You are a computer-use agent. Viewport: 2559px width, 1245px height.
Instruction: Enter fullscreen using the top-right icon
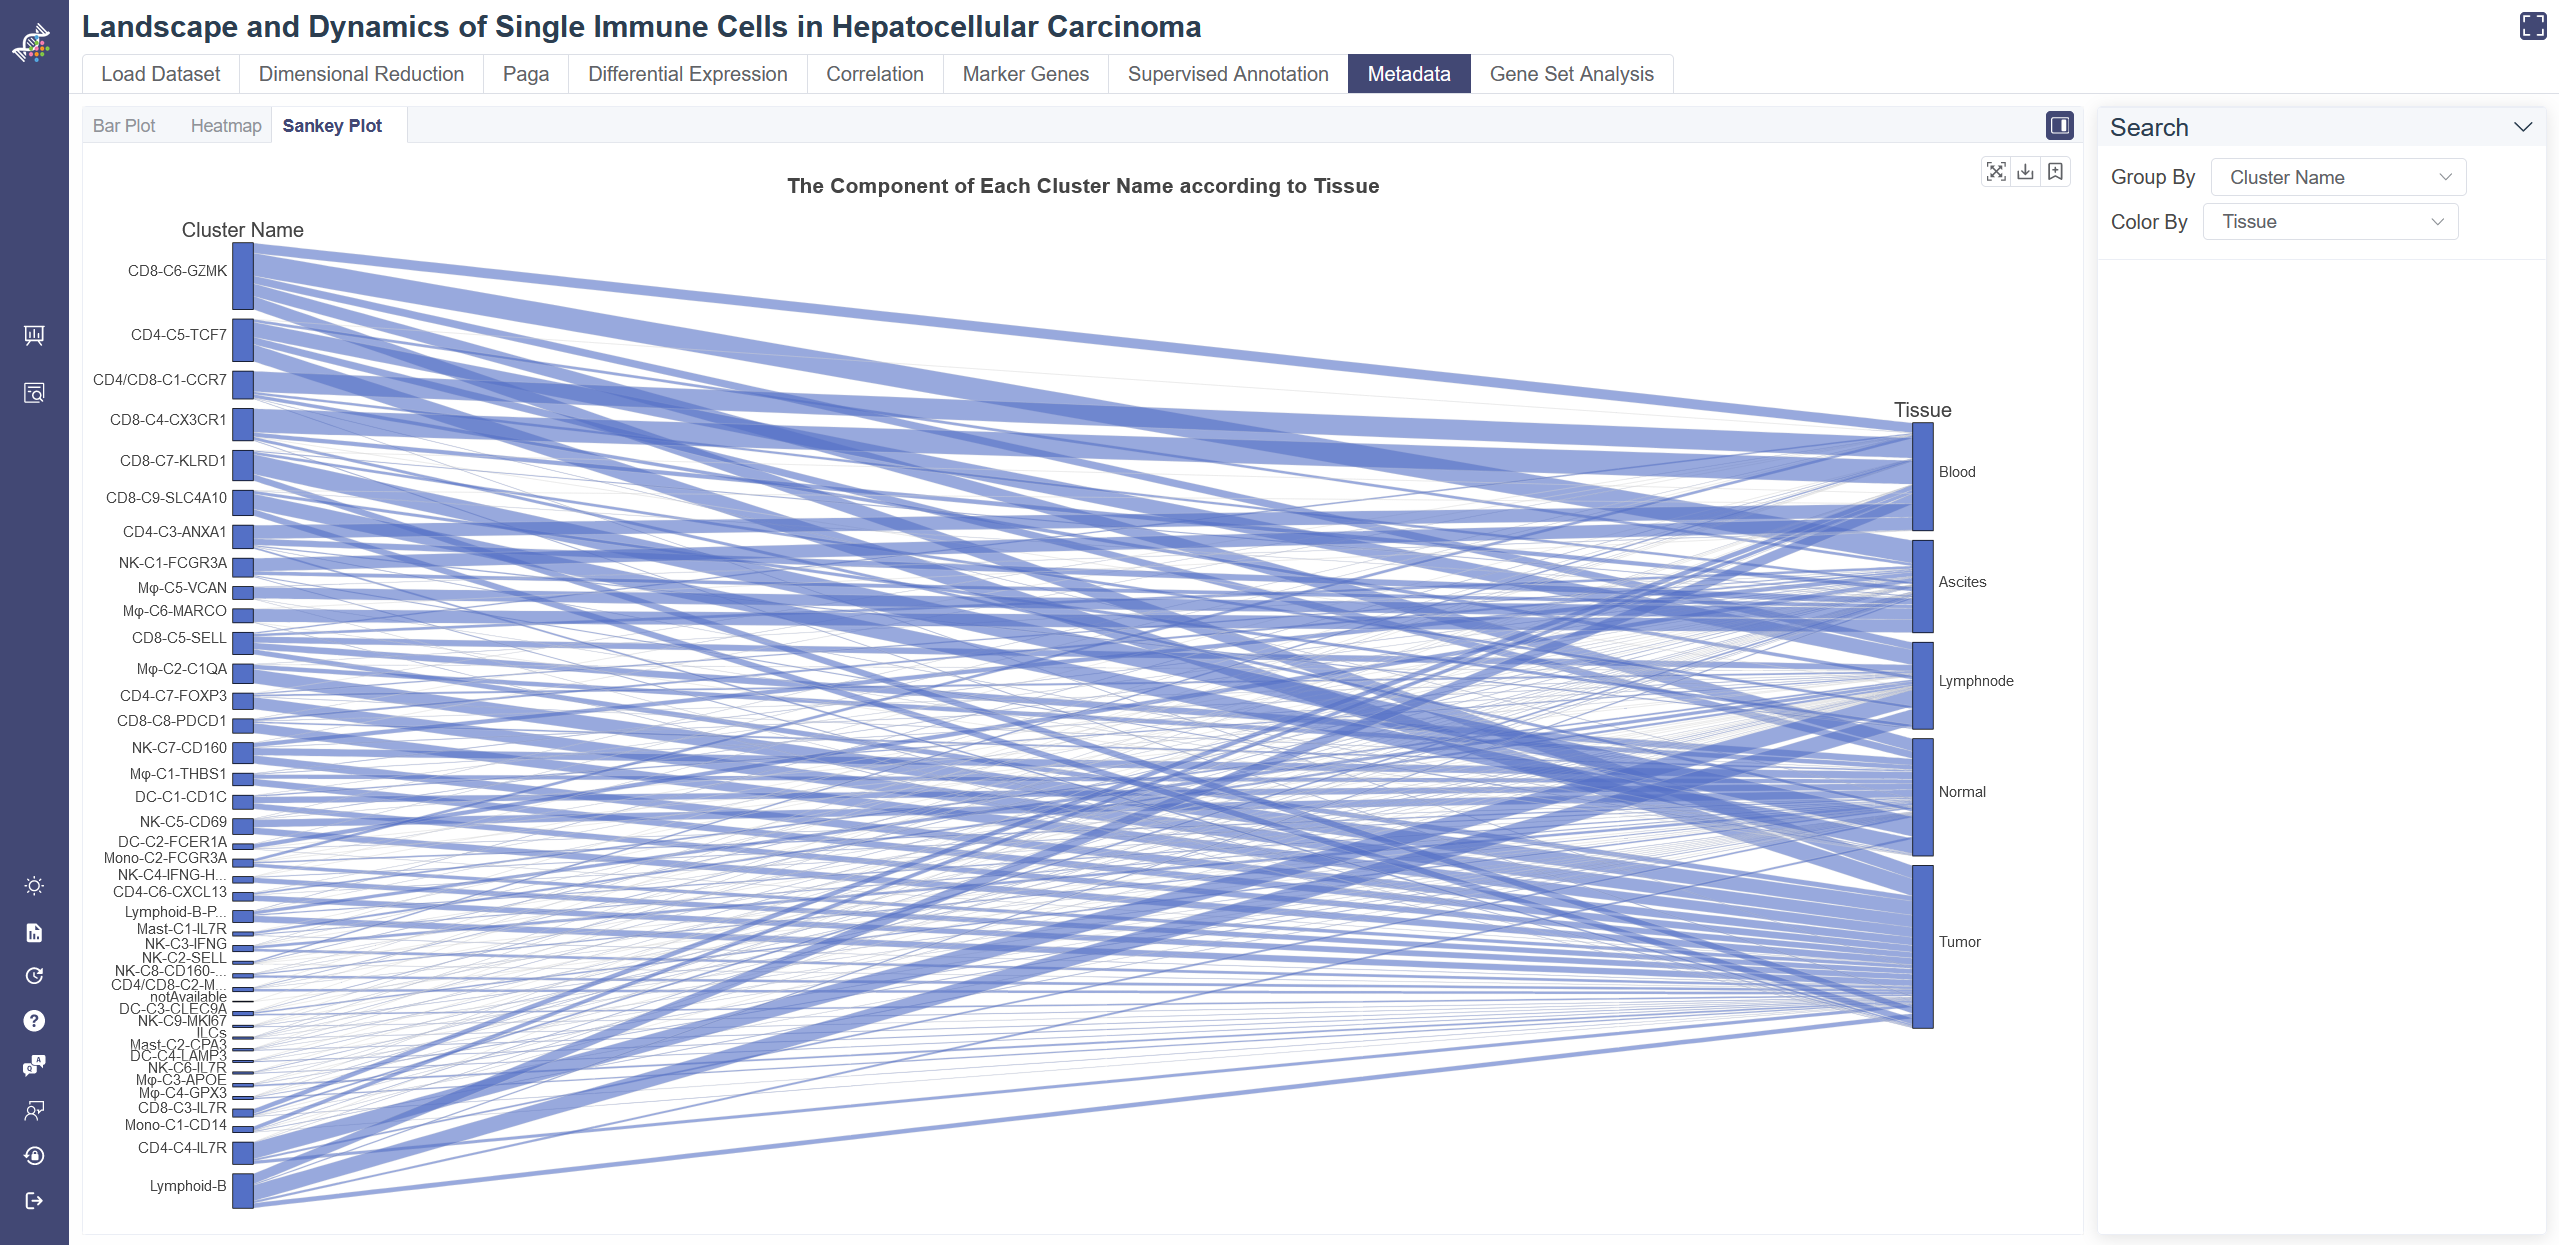click(2533, 26)
